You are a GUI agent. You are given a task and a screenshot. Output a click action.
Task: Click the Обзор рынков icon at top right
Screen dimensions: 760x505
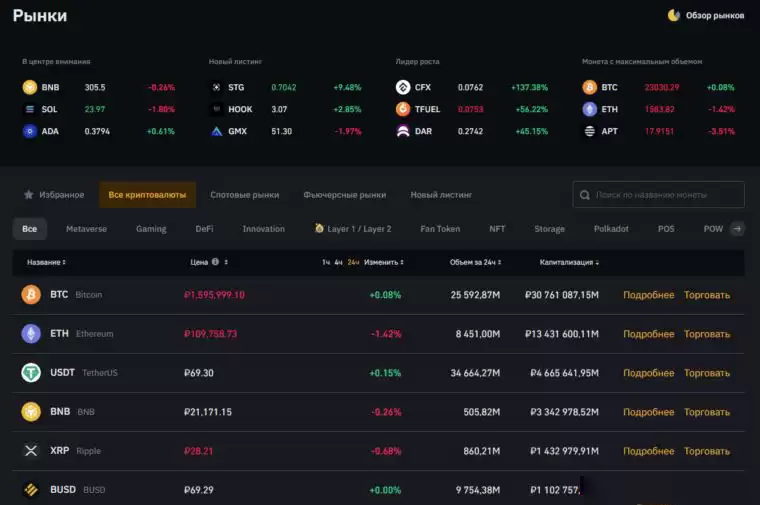(674, 15)
